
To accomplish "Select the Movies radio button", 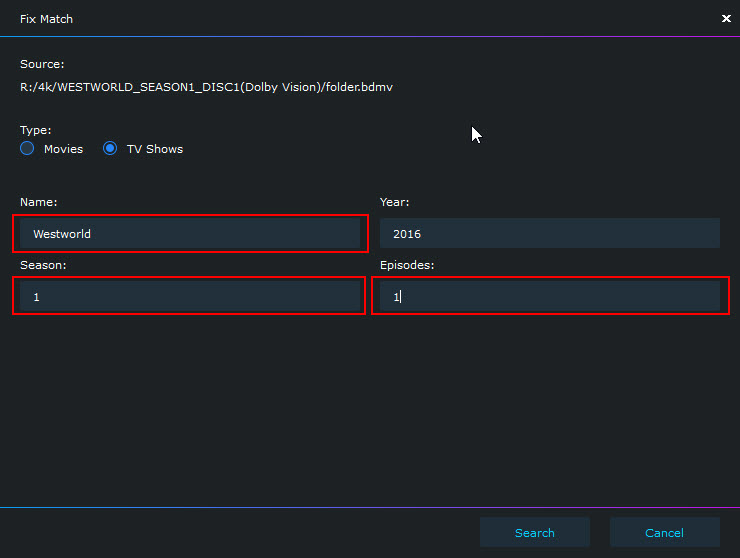I will click(27, 148).
